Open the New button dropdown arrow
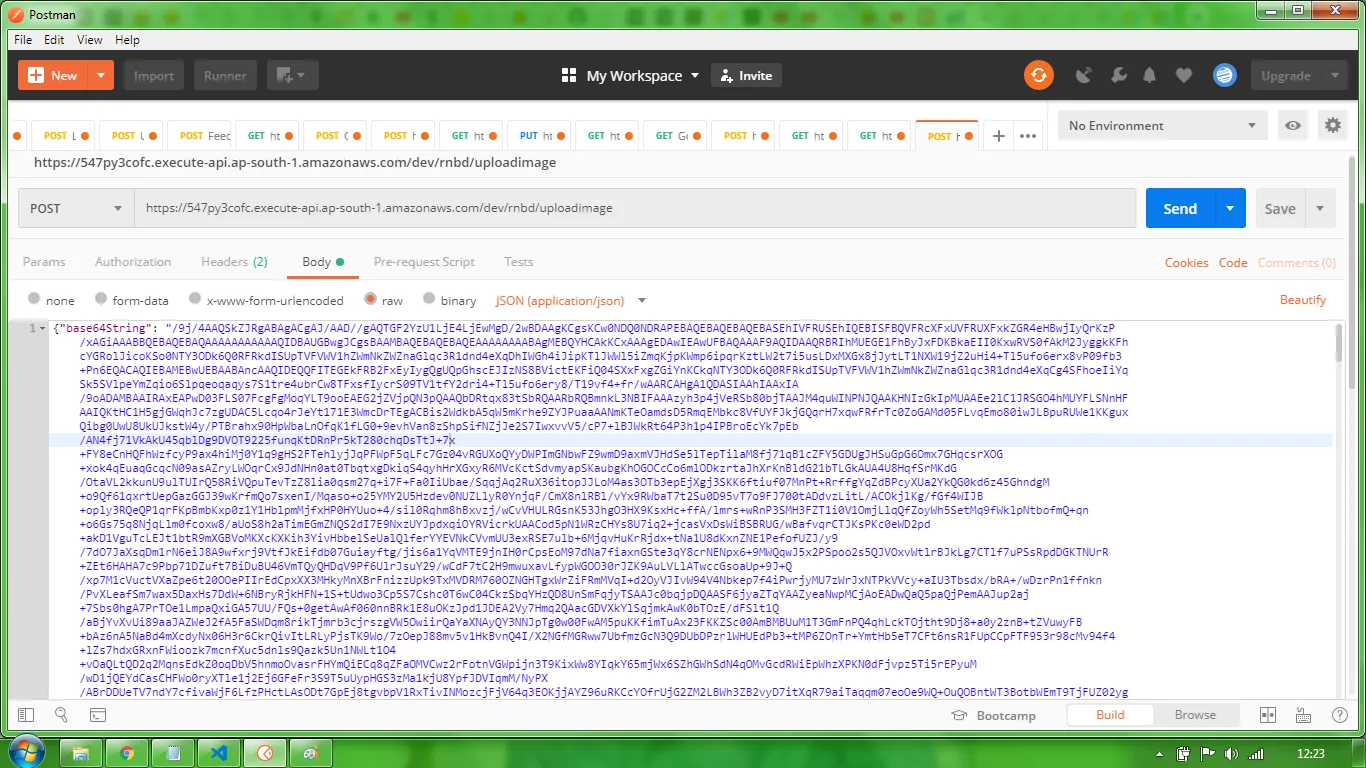1366x768 pixels. click(x=100, y=75)
